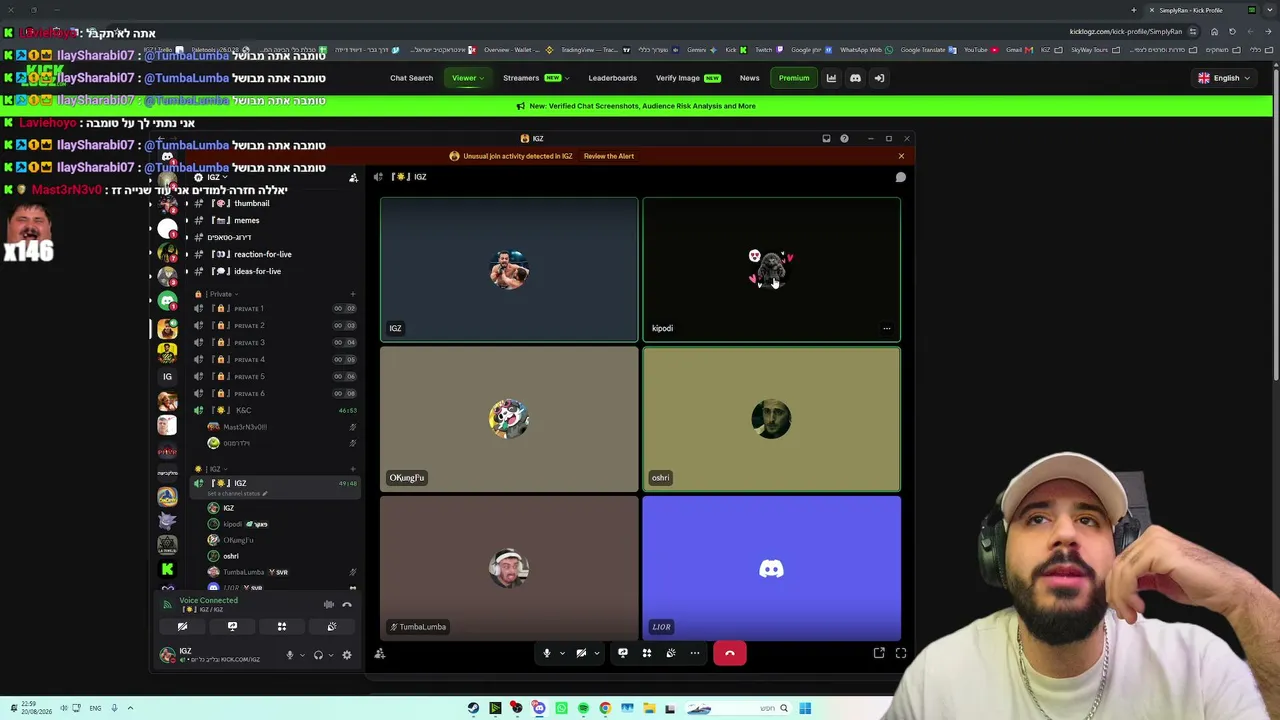
Task: Open the Verify Image page
Action: pyautogui.click(x=688, y=78)
